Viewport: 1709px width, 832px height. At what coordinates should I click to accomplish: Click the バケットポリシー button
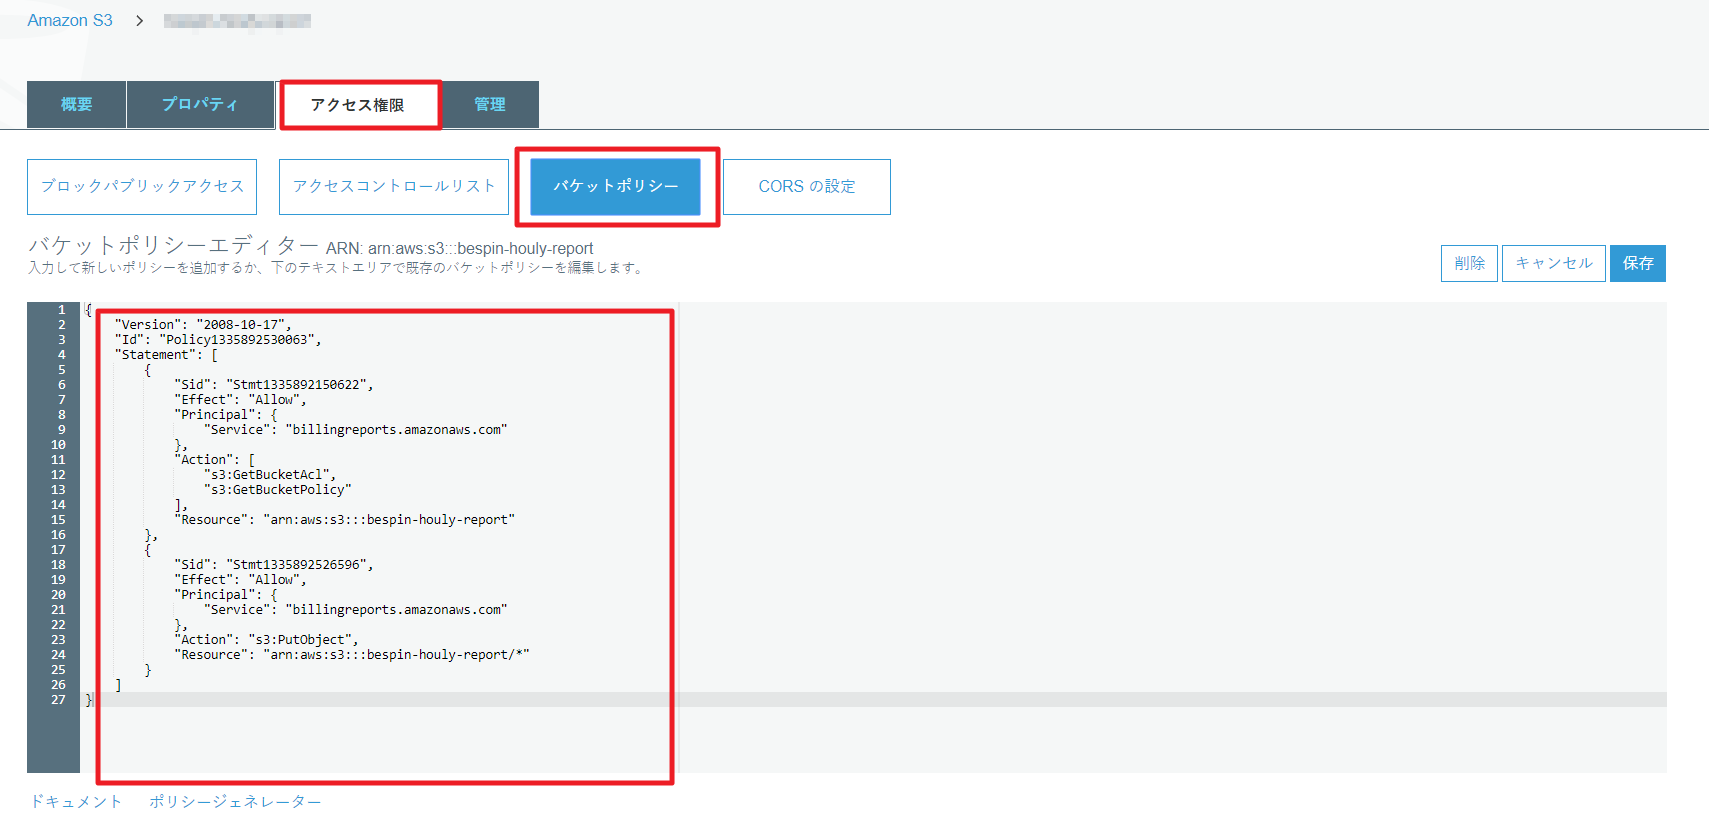coord(615,186)
